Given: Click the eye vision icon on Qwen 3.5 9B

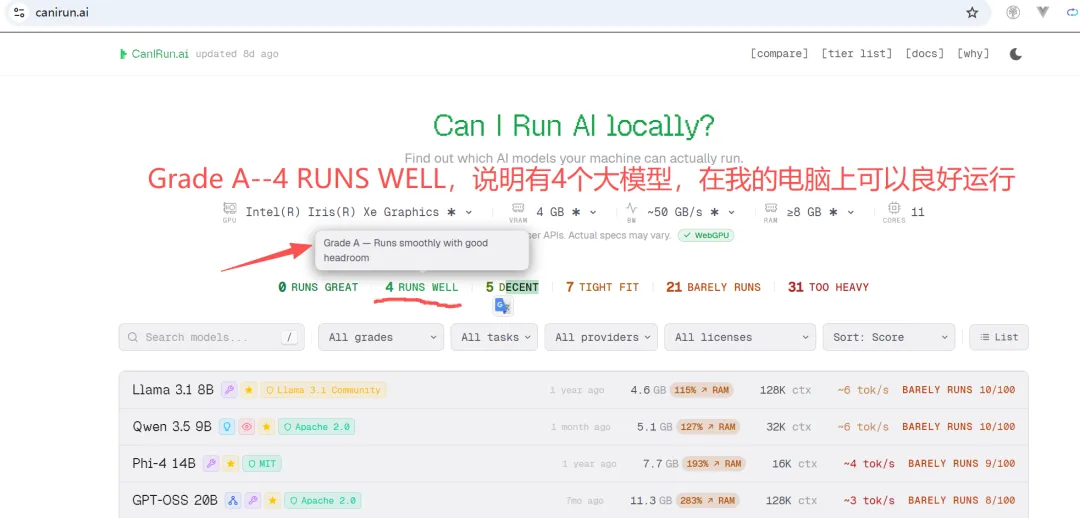Looking at the screenshot, I should click(247, 427).
